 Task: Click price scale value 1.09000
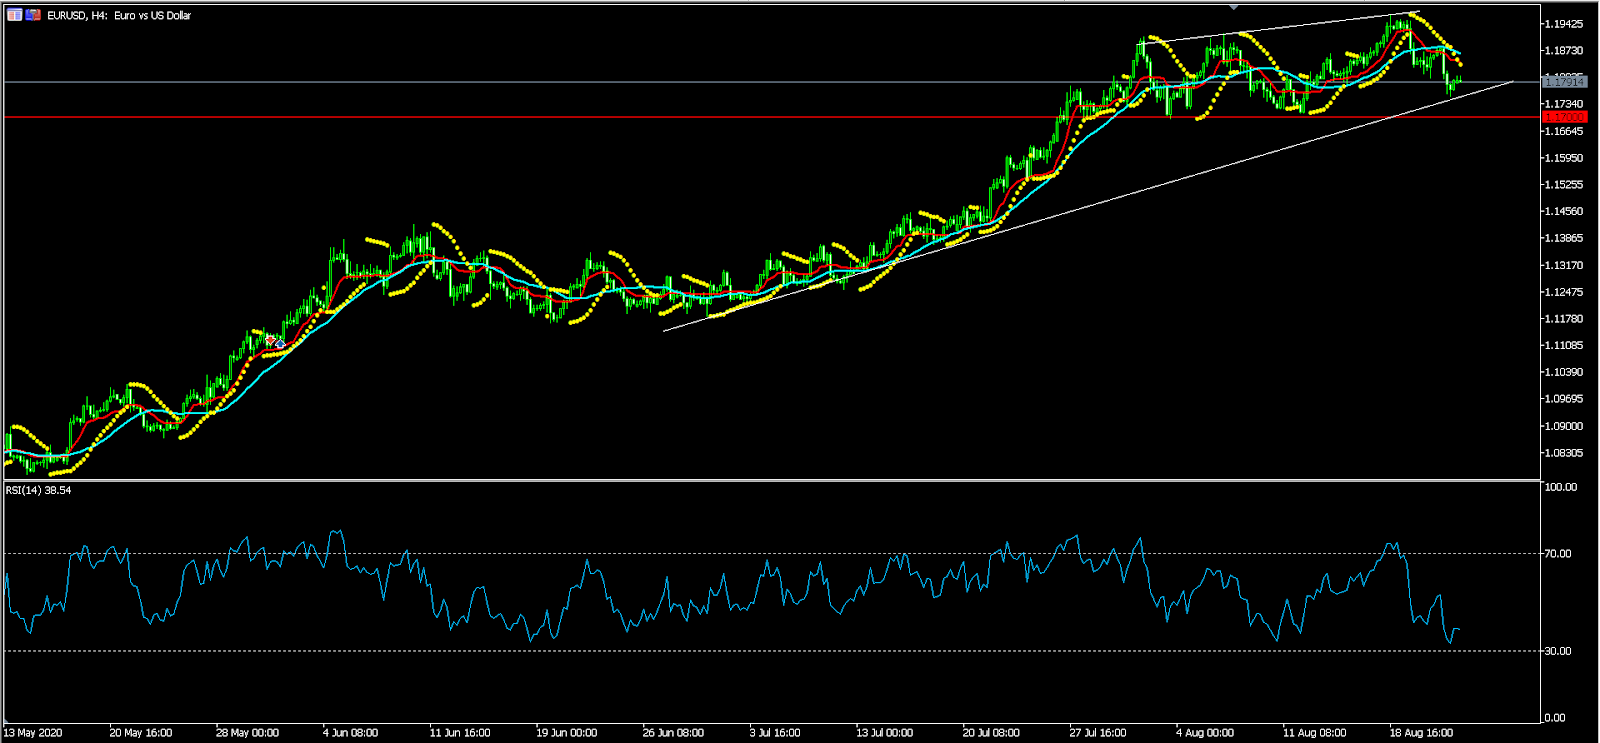pyautogui.click(x=1563, y=426)
